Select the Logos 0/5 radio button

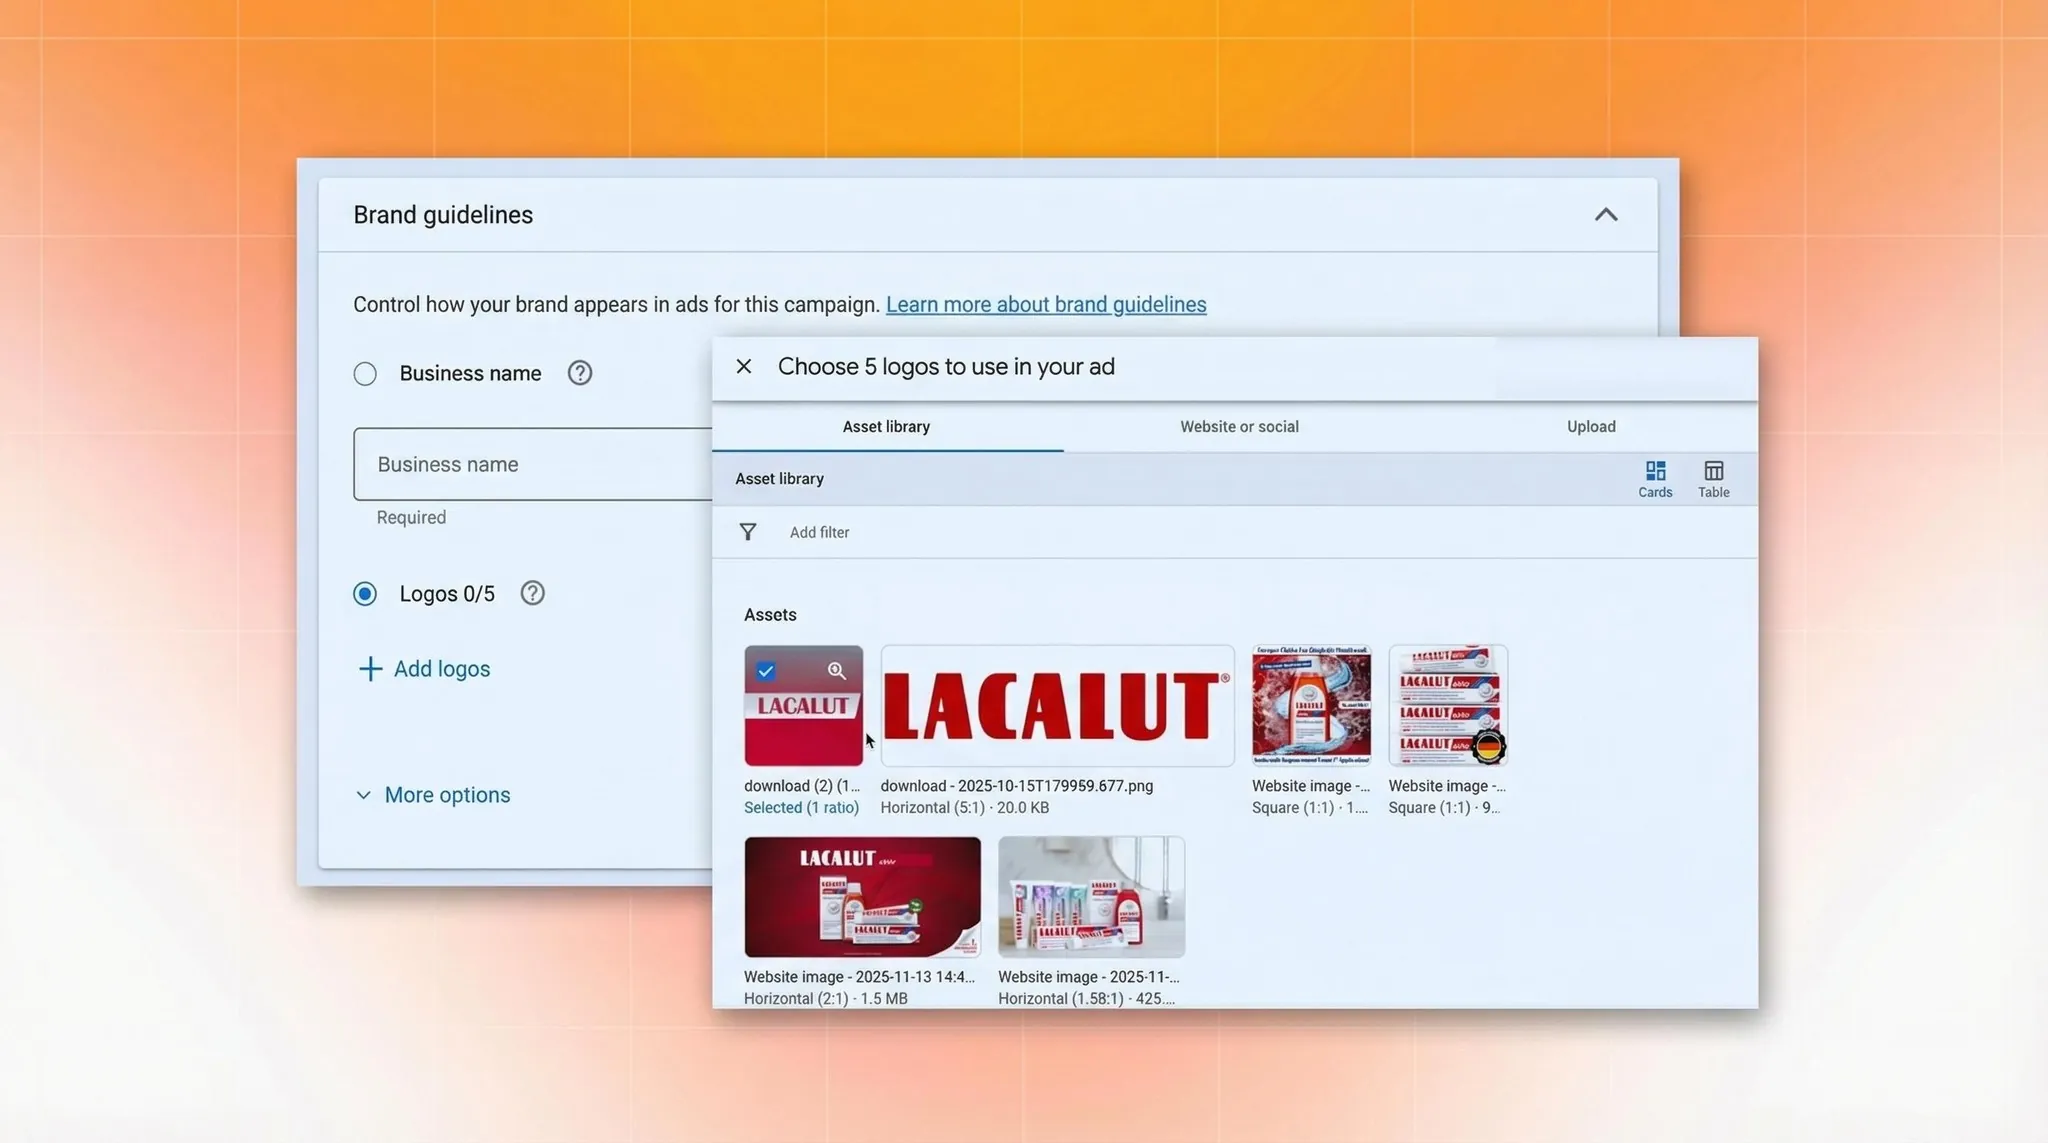(x=365, y=594)
